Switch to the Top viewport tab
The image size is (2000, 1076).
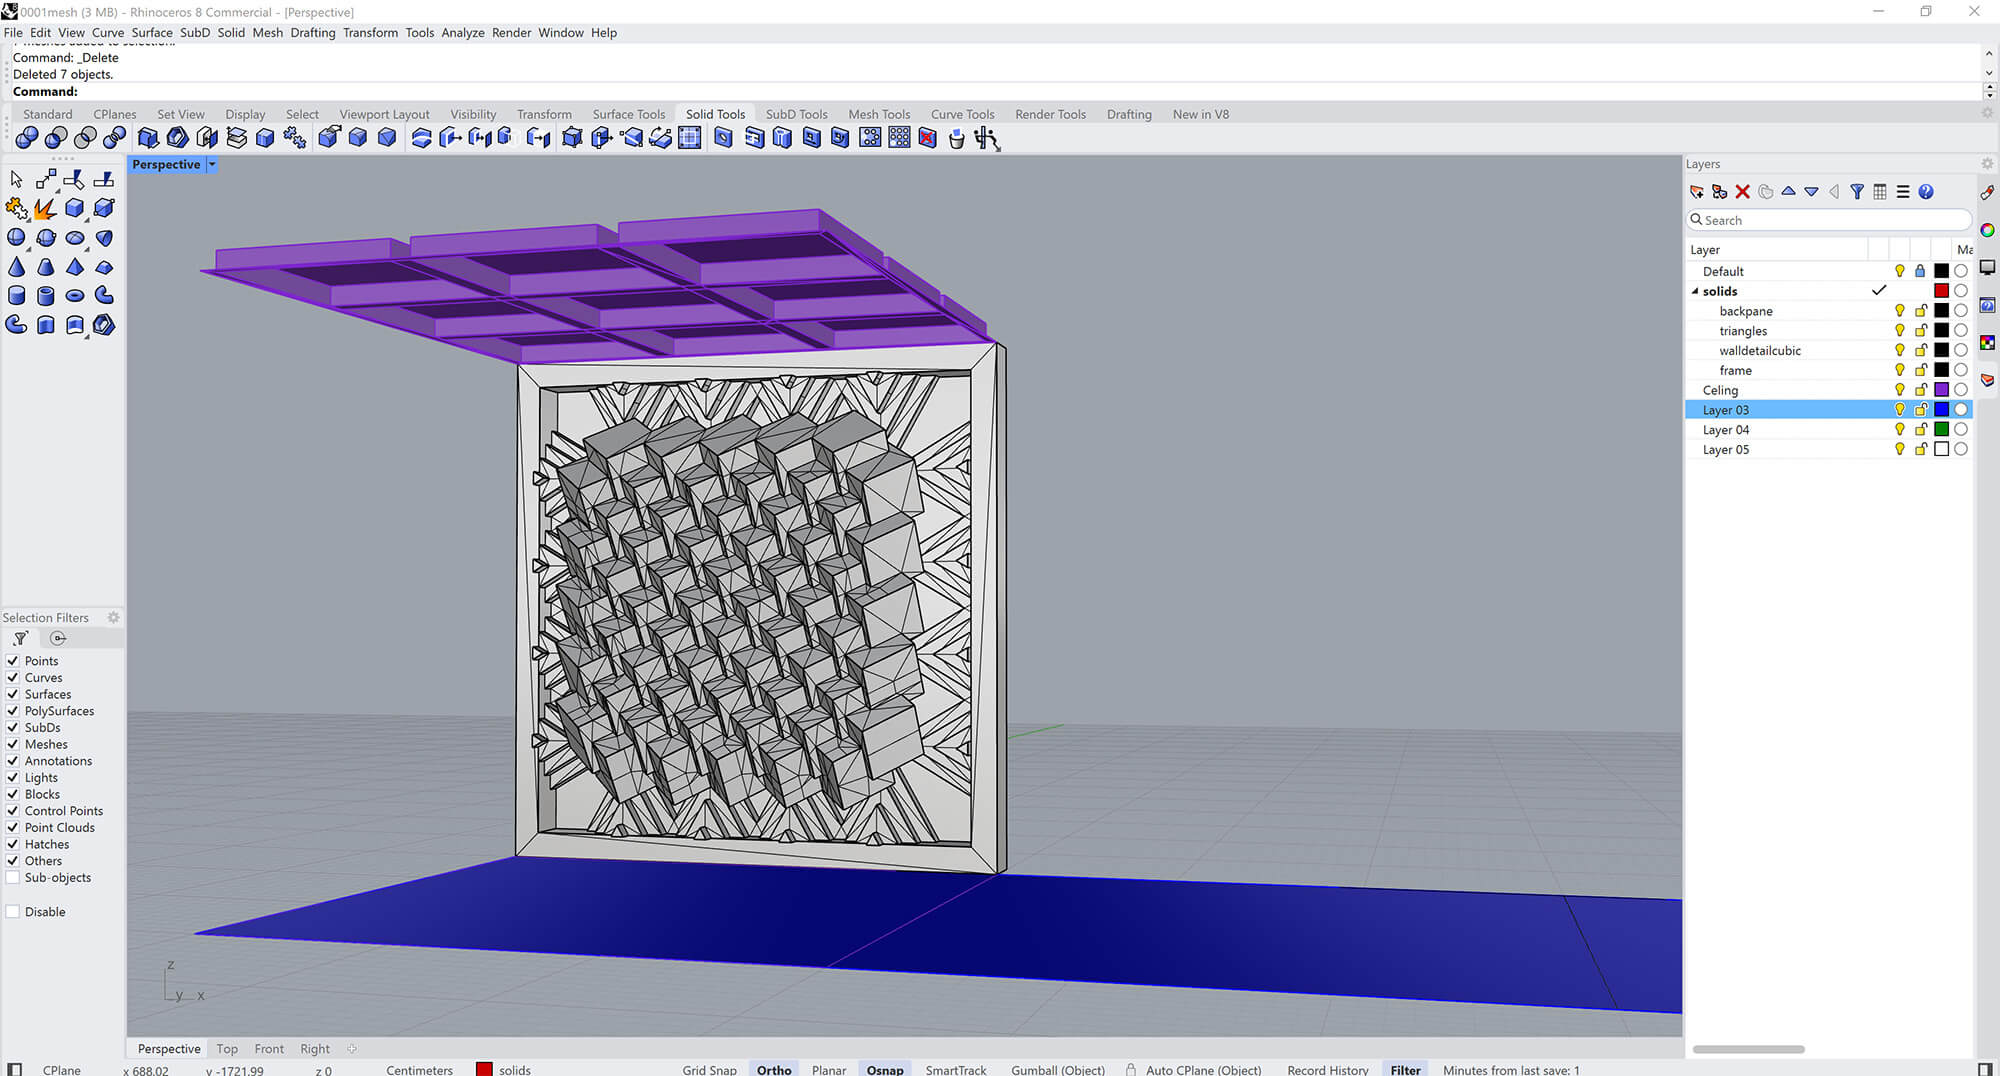click(x=227, y=1049)
